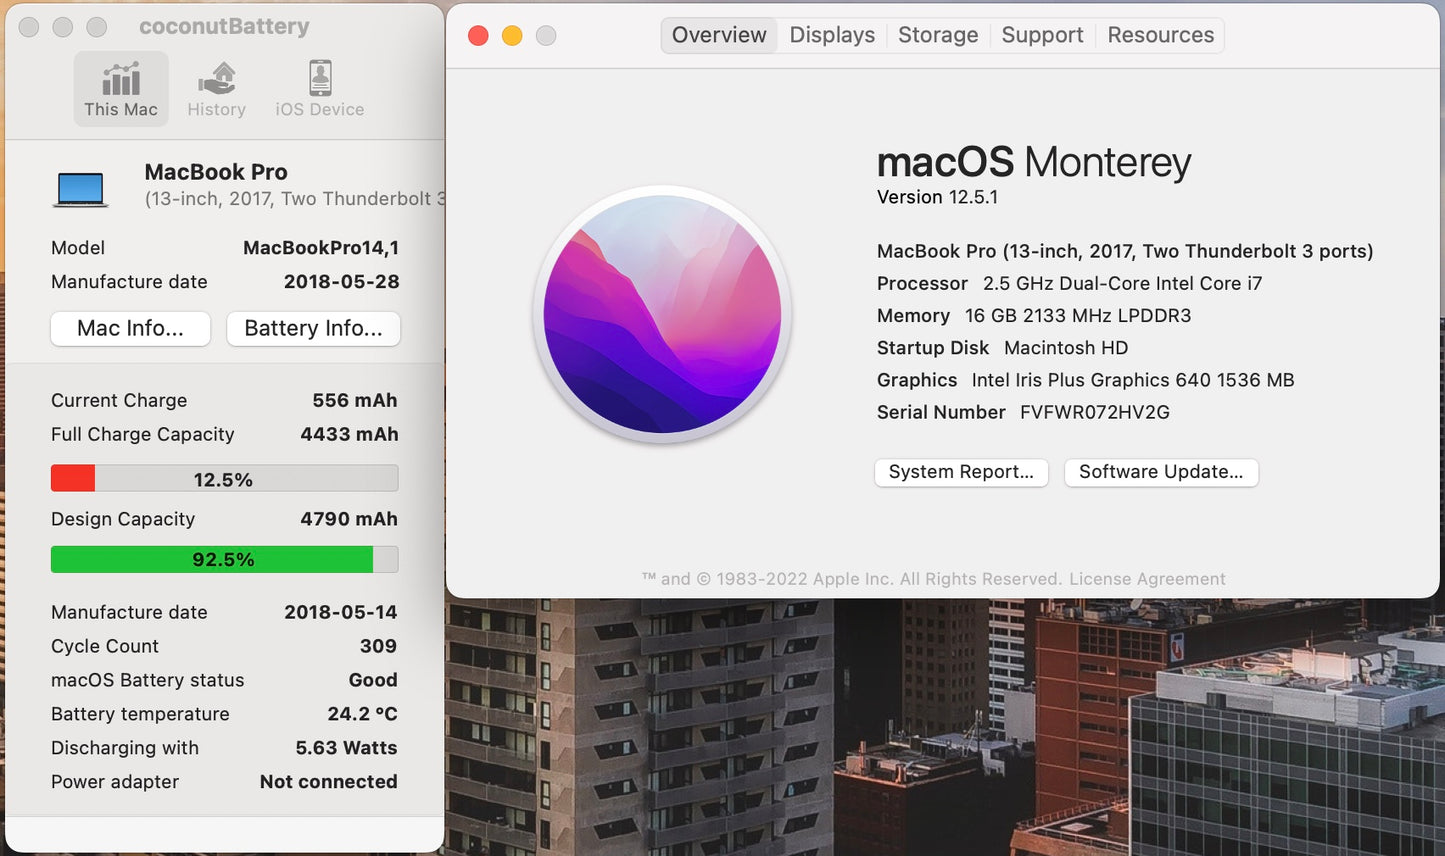Close the About This Mac window
Image resolution: width=1445 pixels, height=856 pixels.
tap(478, 36)
